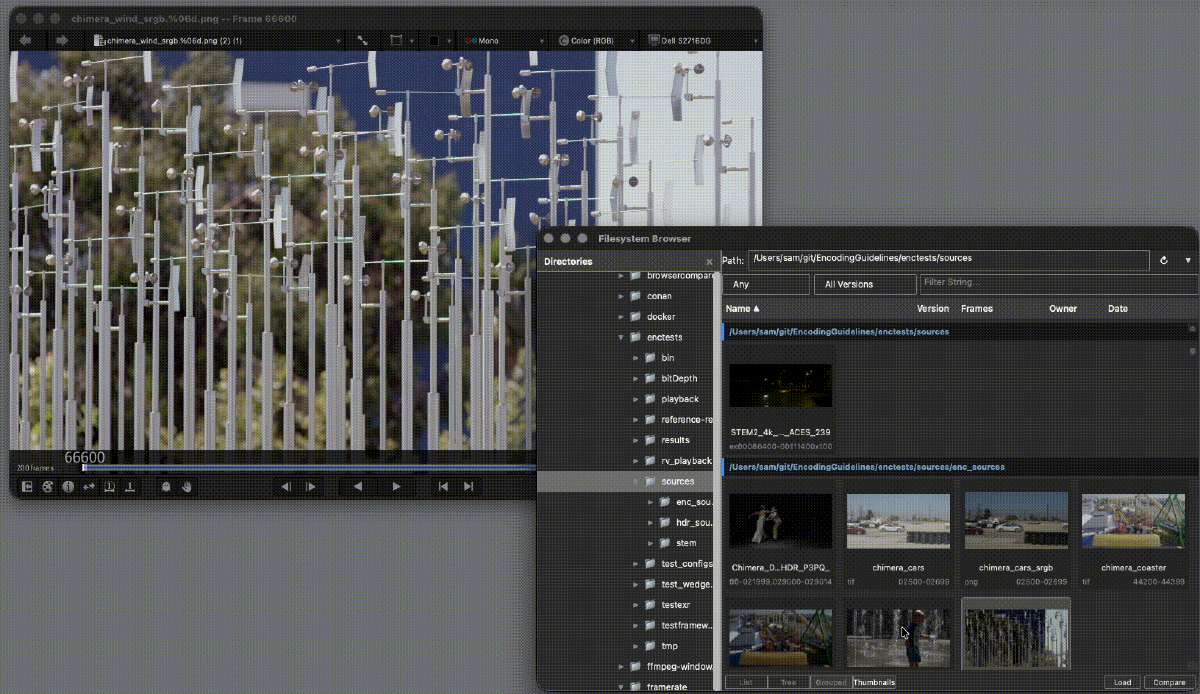Select the testexr folder in directory tree

tap(676, 605)
